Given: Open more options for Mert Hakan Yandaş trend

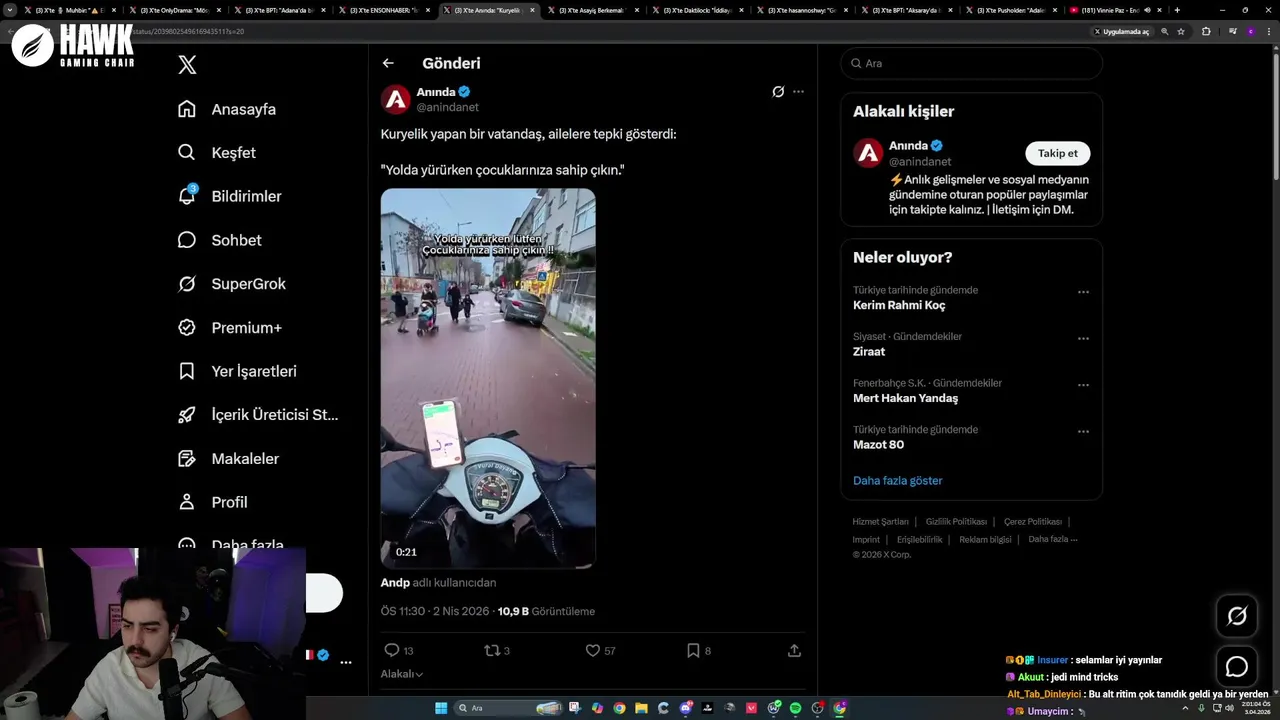Looking at the screenshot, I should click(x=1083, y=385).
